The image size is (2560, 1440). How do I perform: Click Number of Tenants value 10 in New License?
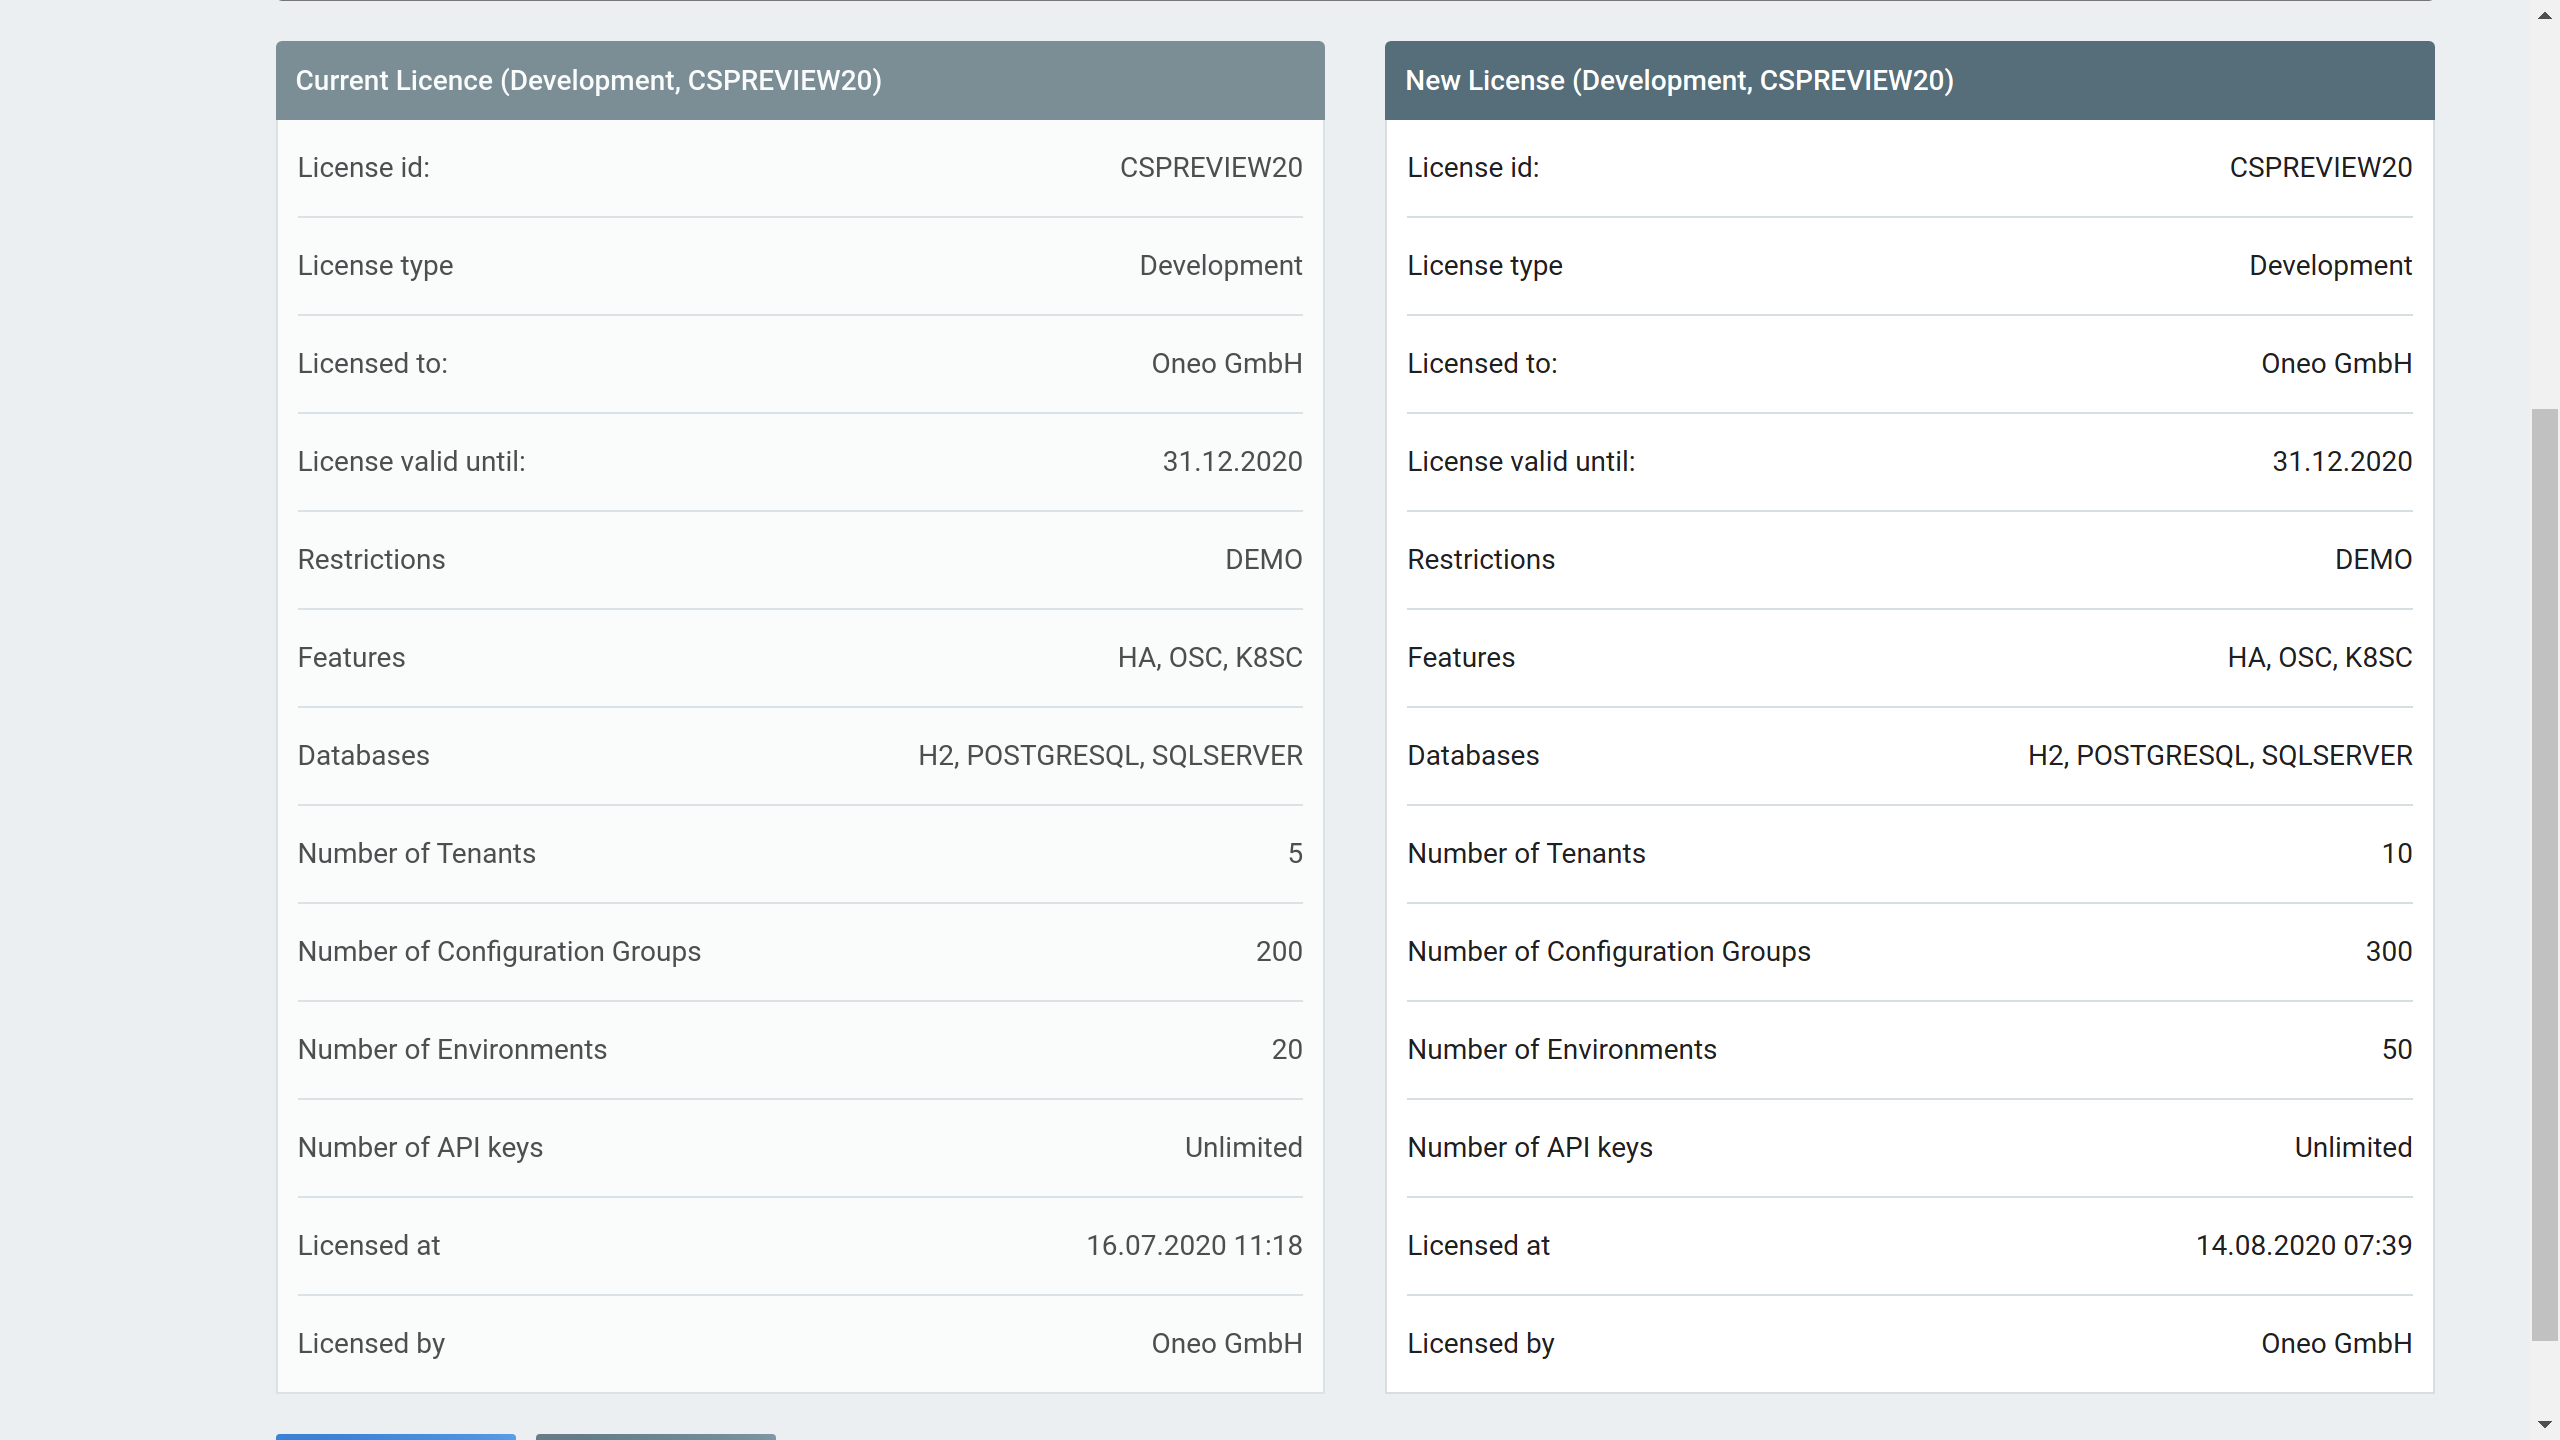pyautogui.click(x=2398, y=853)
